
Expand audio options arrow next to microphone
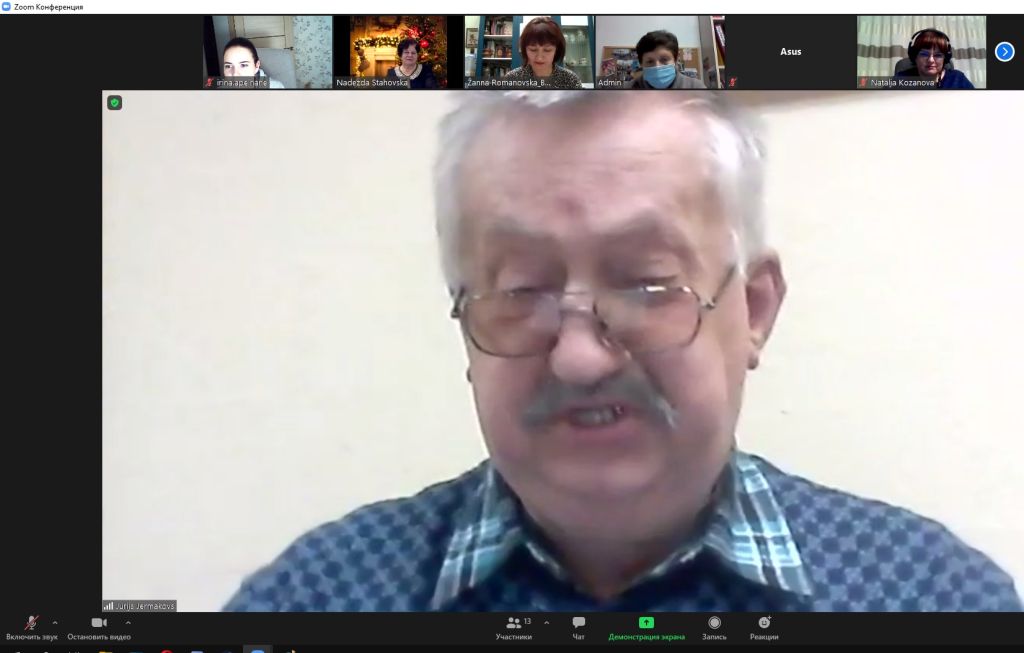pos(55,622)
